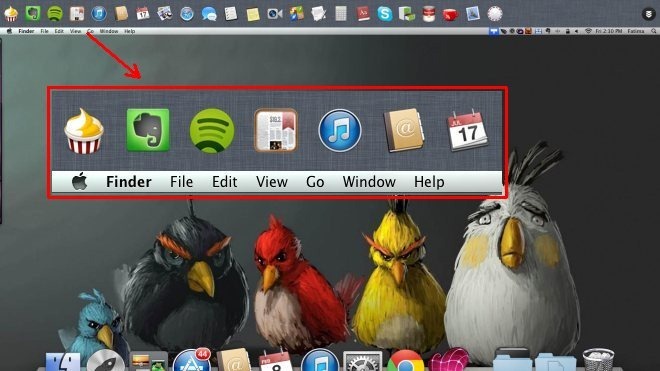Launch iTunes from the top launcher bar
Image resolution: width=660 pixels, height=371 pixels.
coord(99,13)
